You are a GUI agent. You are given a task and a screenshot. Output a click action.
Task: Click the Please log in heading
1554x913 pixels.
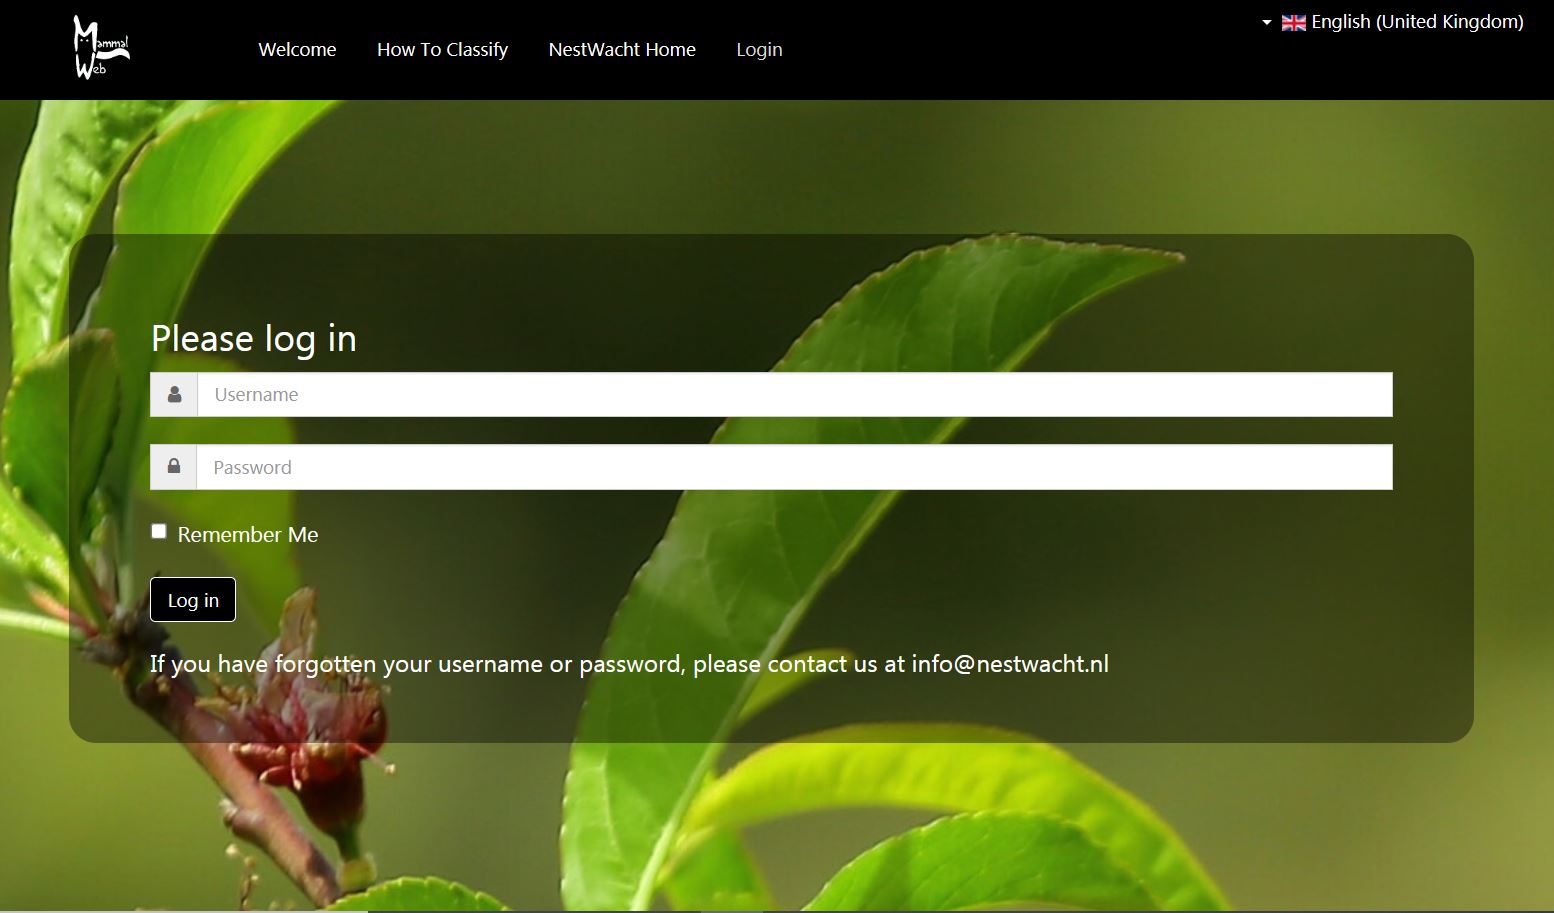click(x=254, y=339)
